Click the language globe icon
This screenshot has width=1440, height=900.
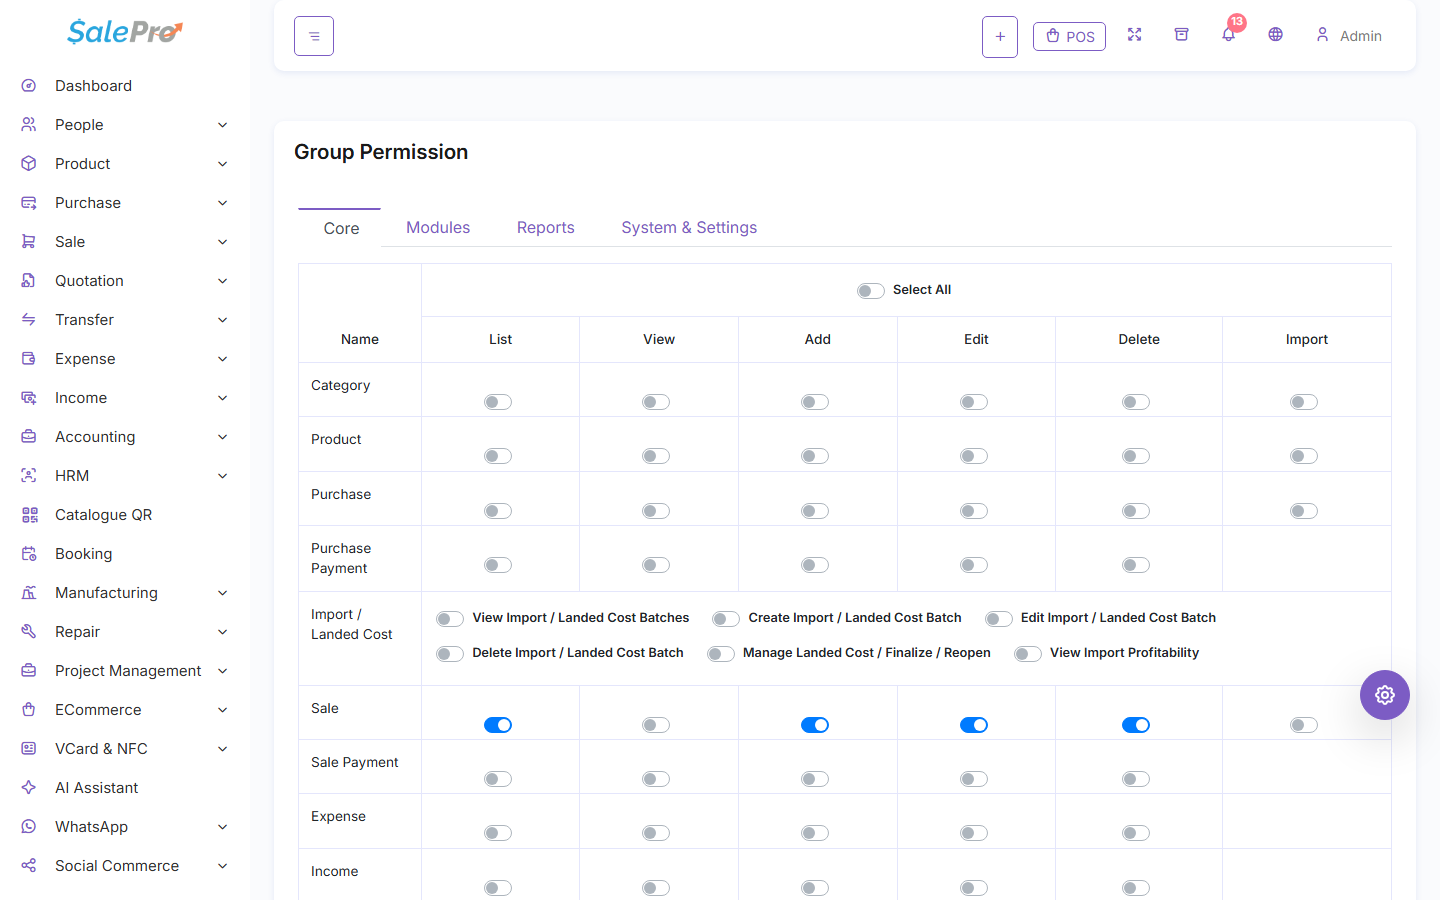tap(1275, 35)
